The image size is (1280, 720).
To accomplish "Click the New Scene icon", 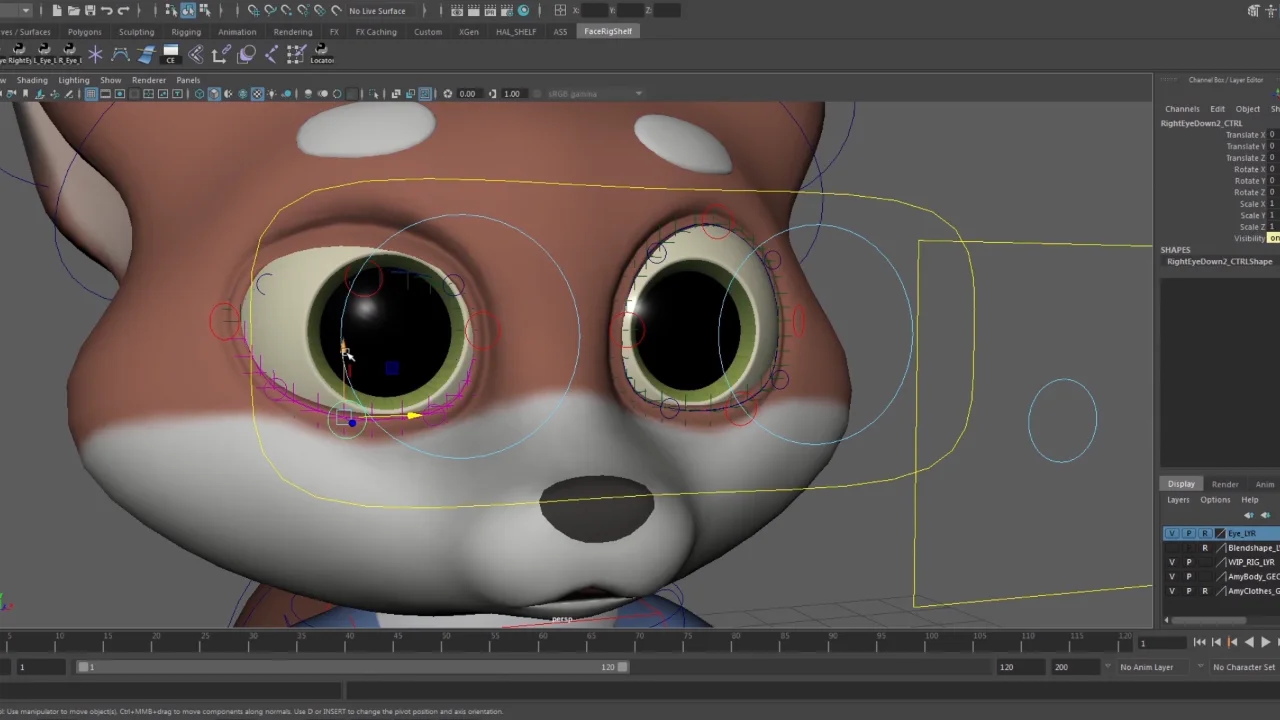I will point(57,11).
